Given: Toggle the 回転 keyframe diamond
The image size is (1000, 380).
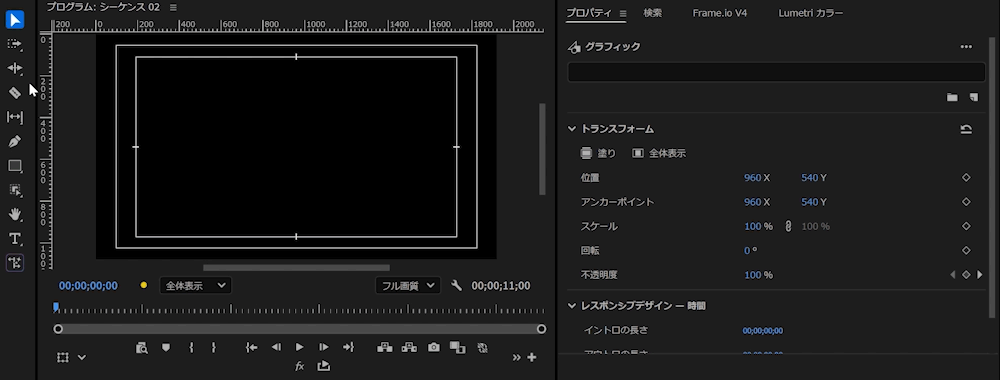Looking at the screenshot, I should (x=966, y=251).
